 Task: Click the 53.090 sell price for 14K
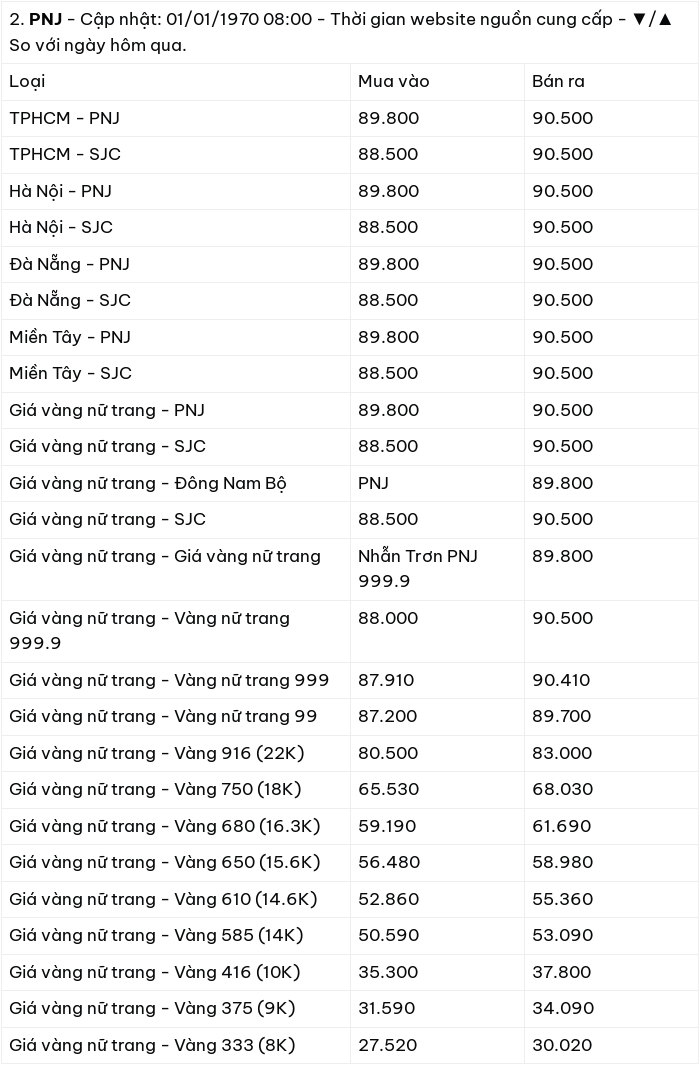click(x=563, y=935)
